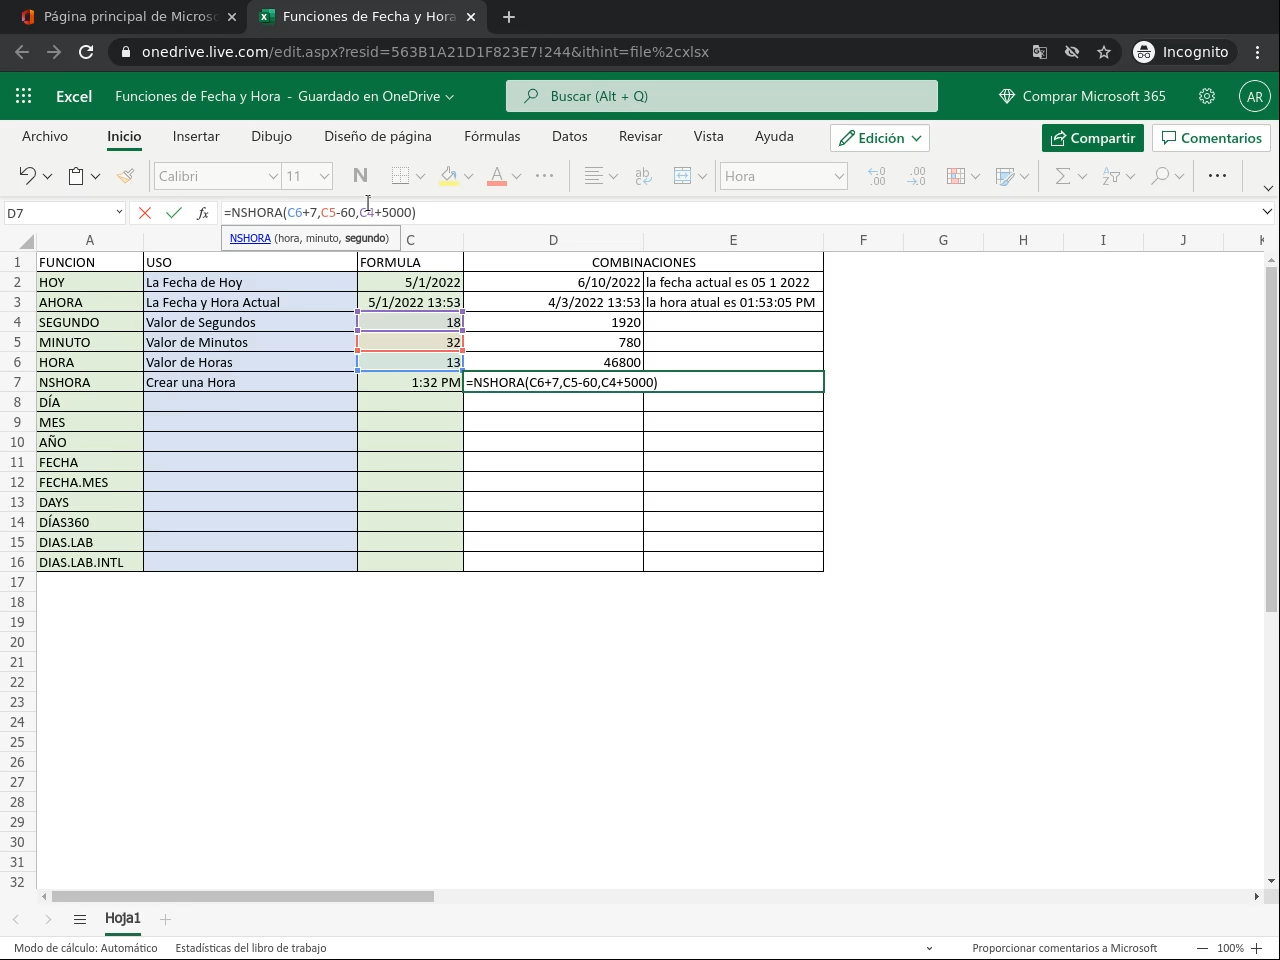Click the Compartir button
This screenshot has height=960, width=1280.
[x=1092, y=138]
